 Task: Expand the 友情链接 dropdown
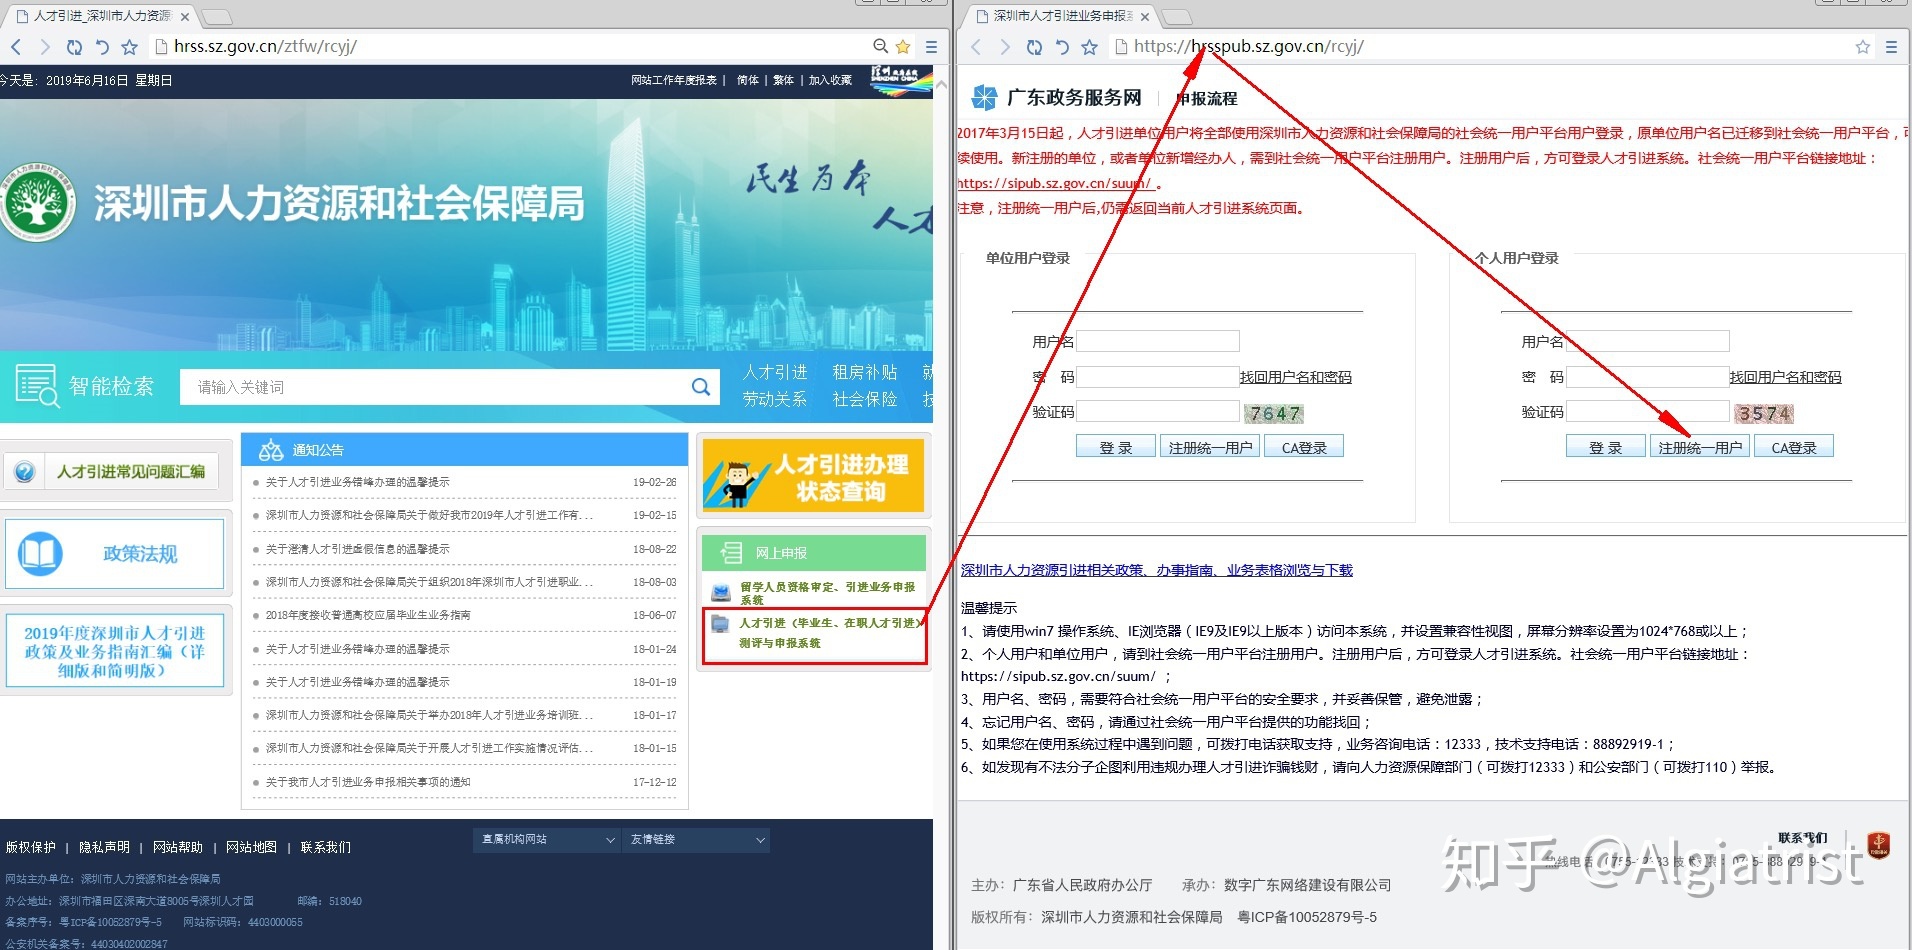point(697,840)
